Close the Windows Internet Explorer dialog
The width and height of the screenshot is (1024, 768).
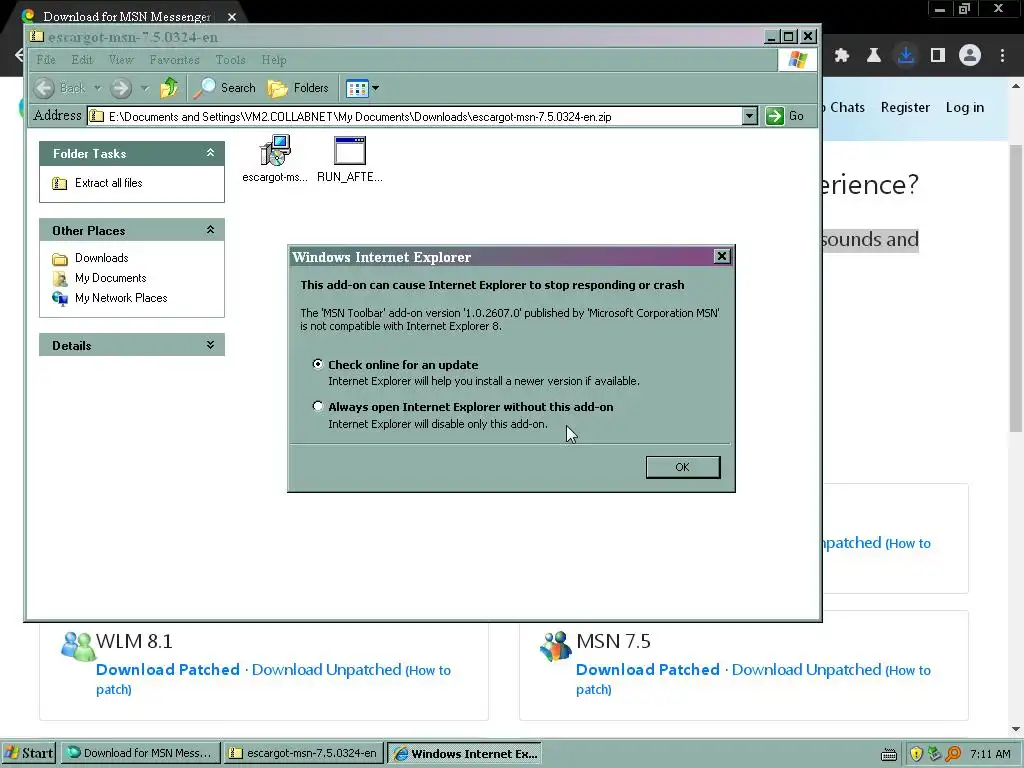722,256
